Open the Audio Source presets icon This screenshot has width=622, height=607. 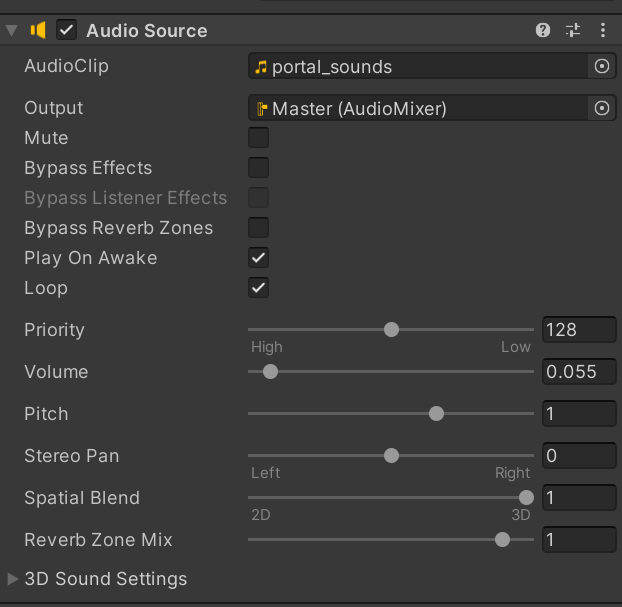[573, 30]
